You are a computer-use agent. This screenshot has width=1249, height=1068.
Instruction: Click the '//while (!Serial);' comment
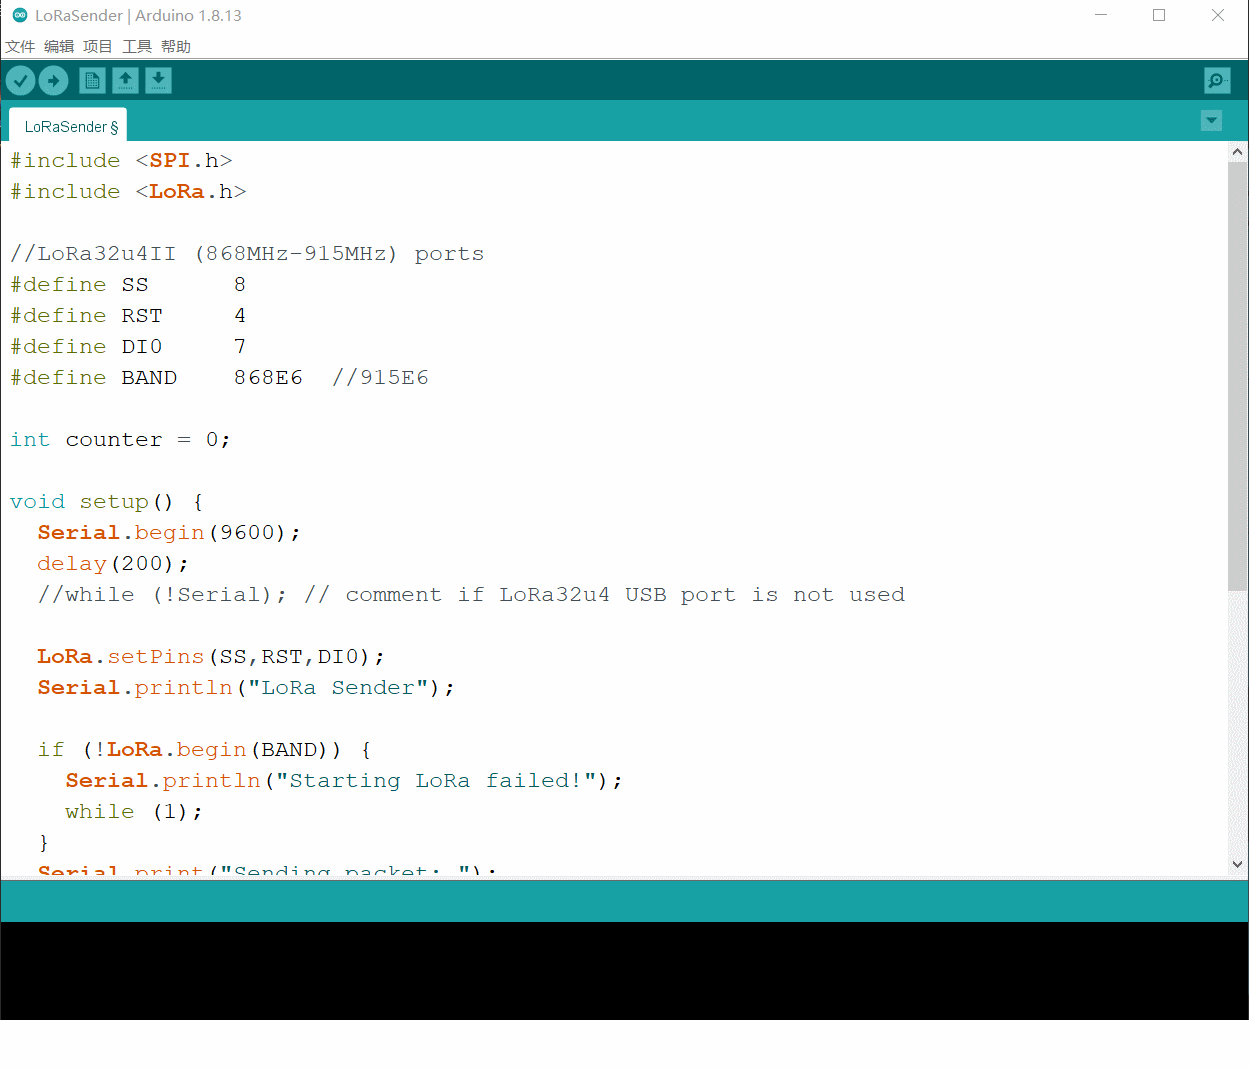[x=162, y=594]
